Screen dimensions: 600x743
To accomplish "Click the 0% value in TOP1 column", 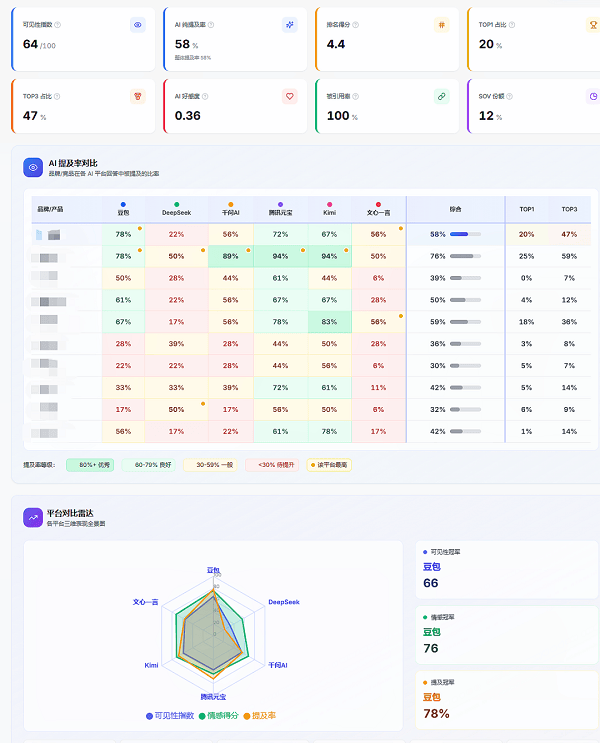I will [527, 278].
